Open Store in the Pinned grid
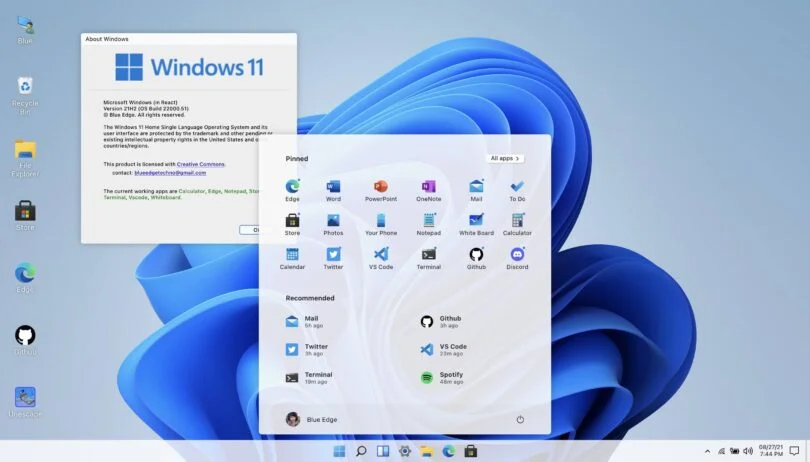Image resolution: width=810 pixels, height=462 pixels. 292,224
